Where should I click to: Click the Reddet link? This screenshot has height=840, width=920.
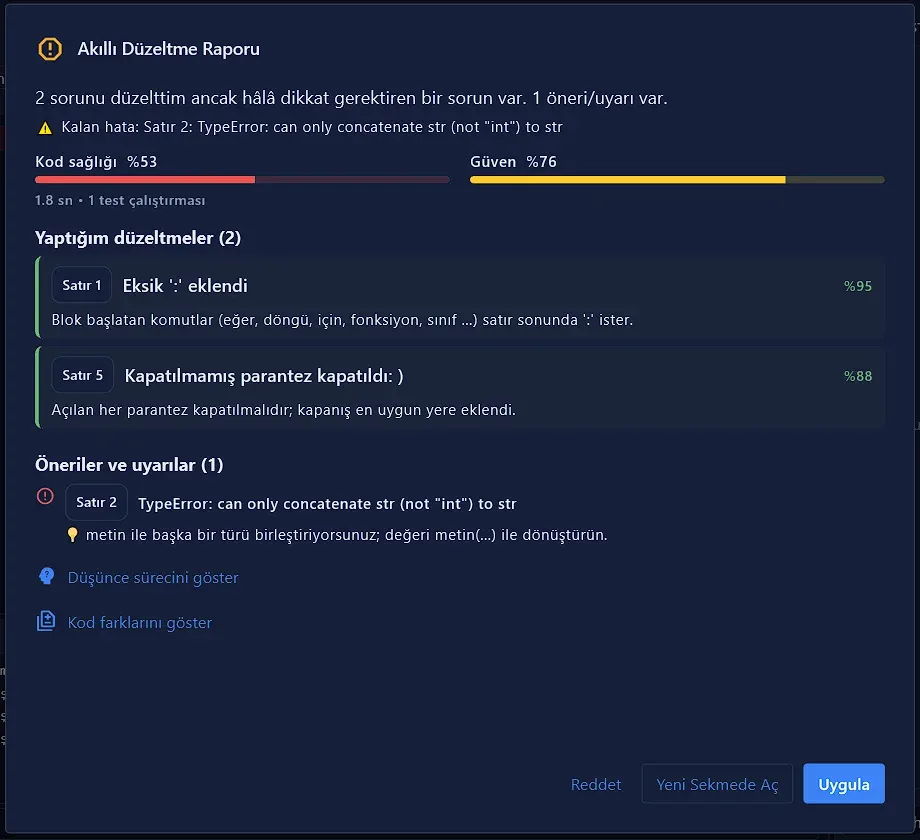[x=596, y=784]
